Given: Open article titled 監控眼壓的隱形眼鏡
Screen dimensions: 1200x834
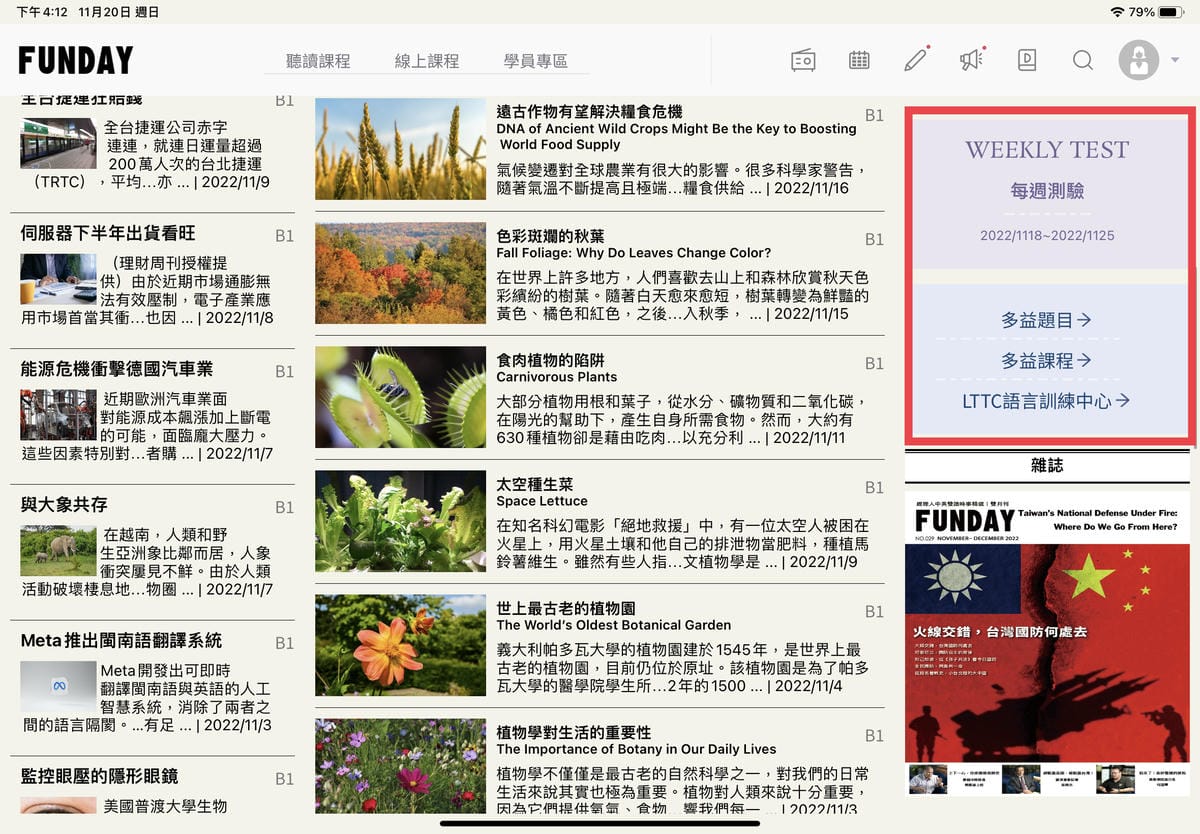Looking at the screenshot, I should point(99,776).
